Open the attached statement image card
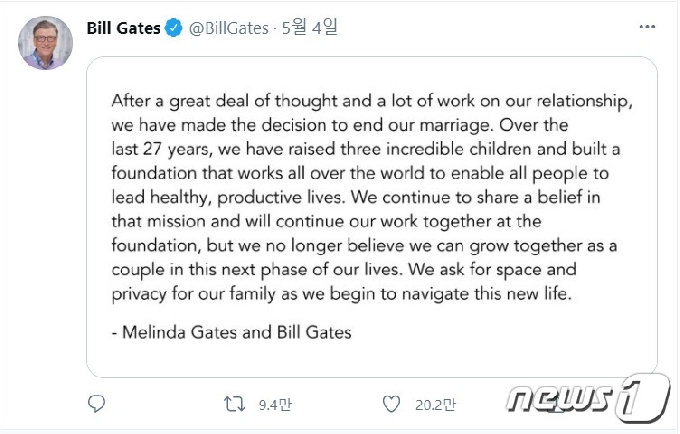The image size is (680, 434). click(x=370, y=215)
